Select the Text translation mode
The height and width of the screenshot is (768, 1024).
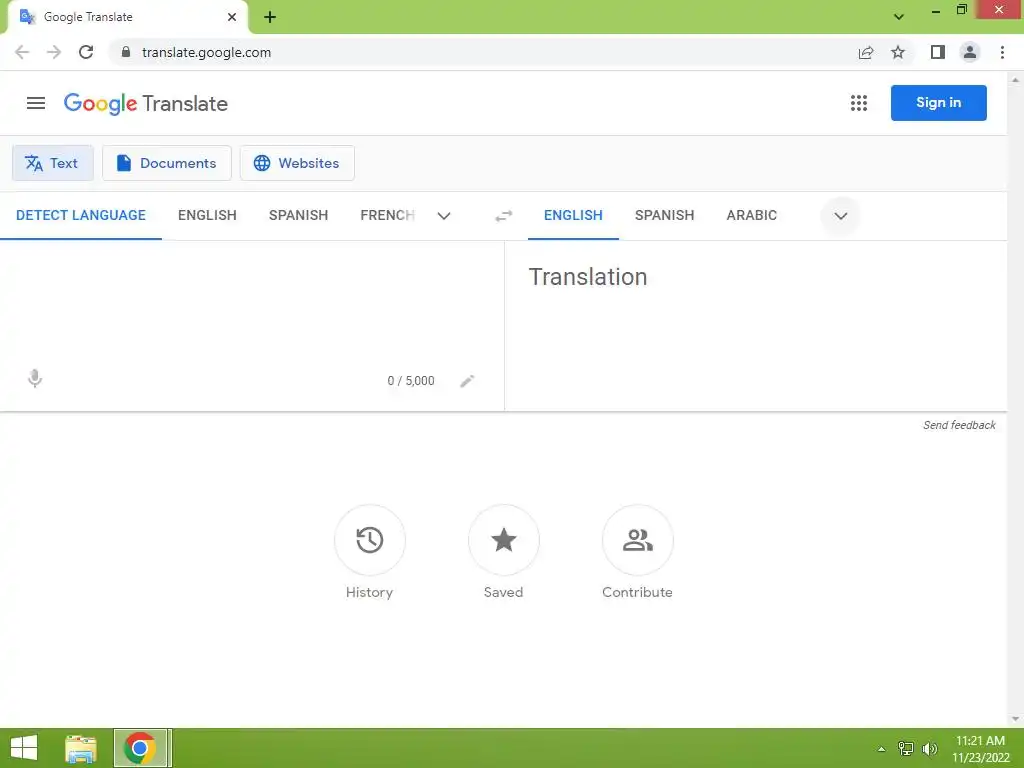tap(53, 163)
